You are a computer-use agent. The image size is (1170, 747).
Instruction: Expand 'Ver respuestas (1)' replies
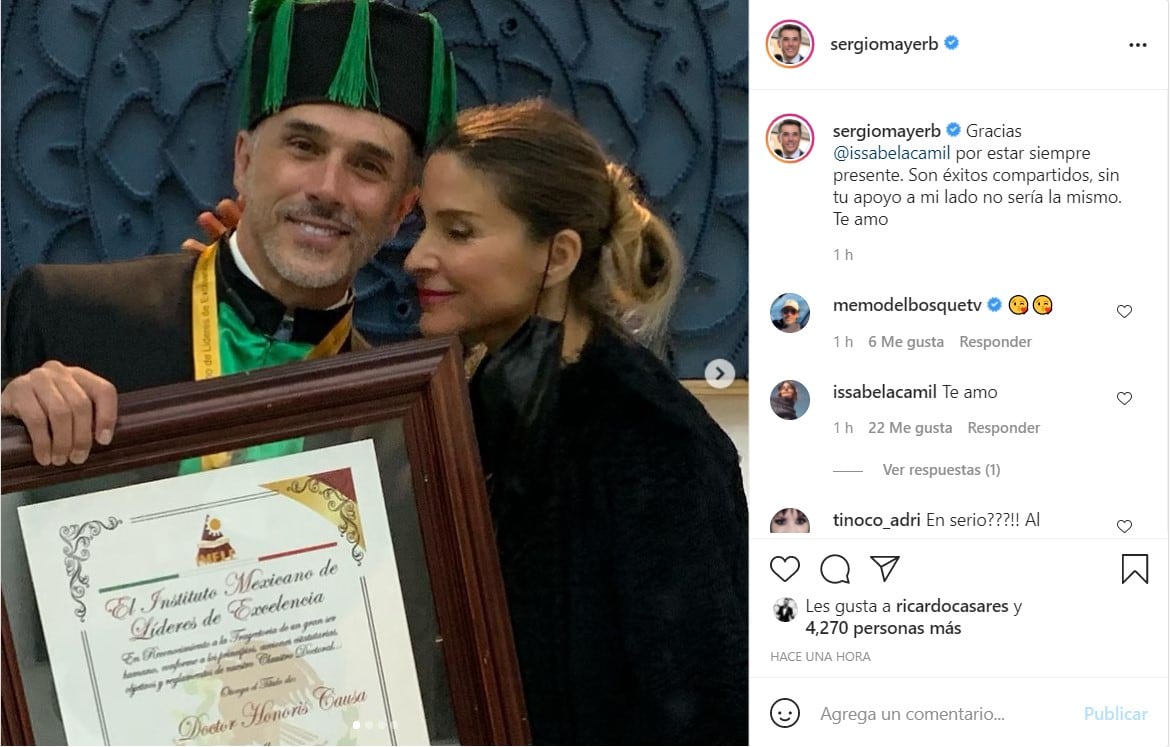(941, 470)
